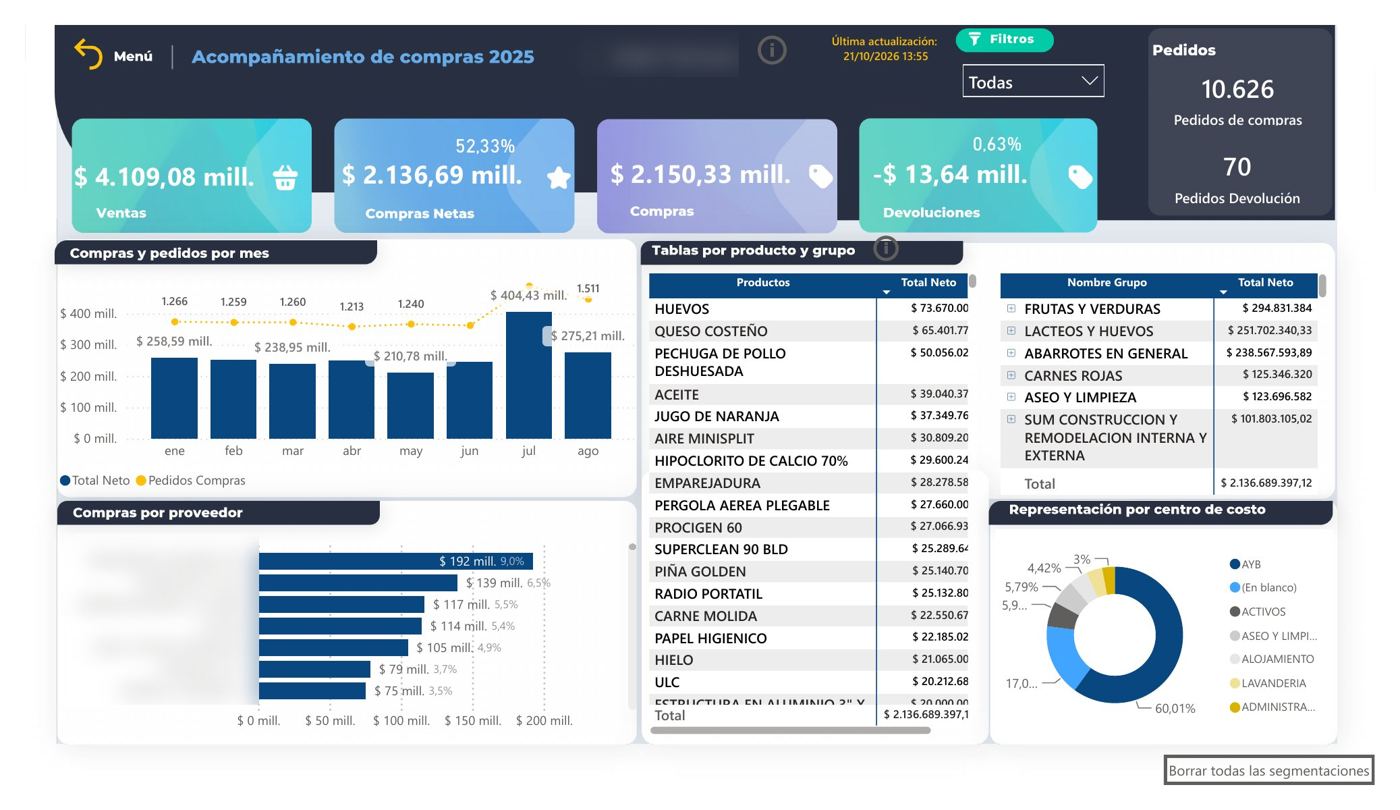Expand SUM CONSTRUCCION Y REMODELACION group

[x=1011, y=420]
